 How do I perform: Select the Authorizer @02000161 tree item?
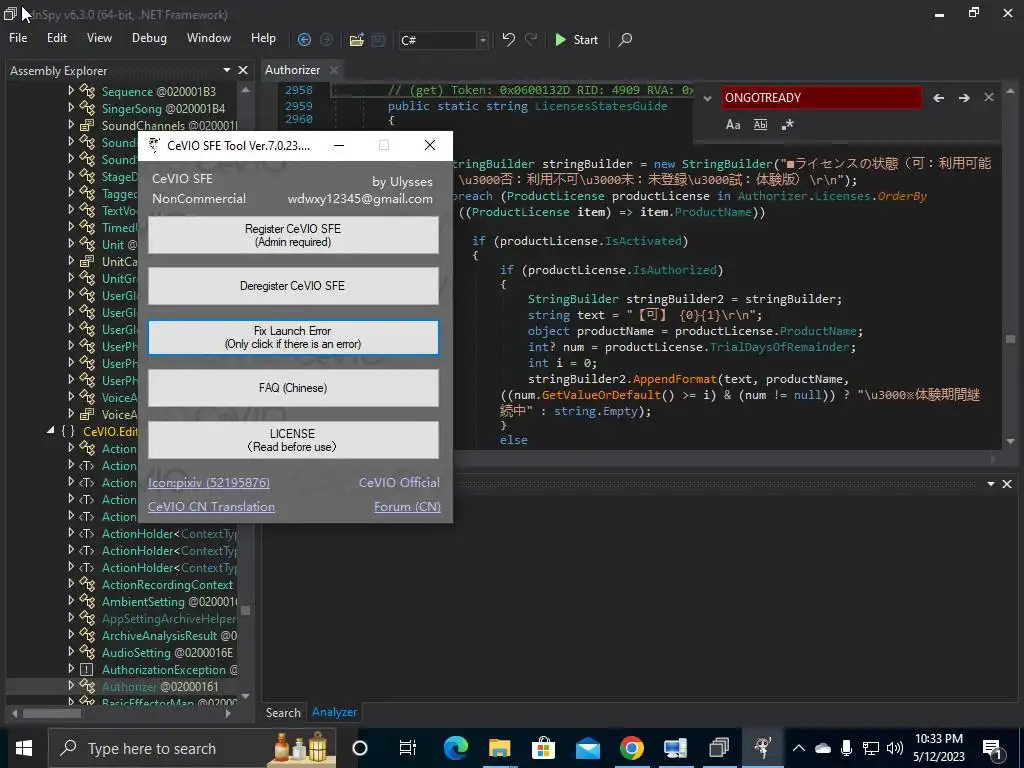pyautogui.click(x=160, y=686)
